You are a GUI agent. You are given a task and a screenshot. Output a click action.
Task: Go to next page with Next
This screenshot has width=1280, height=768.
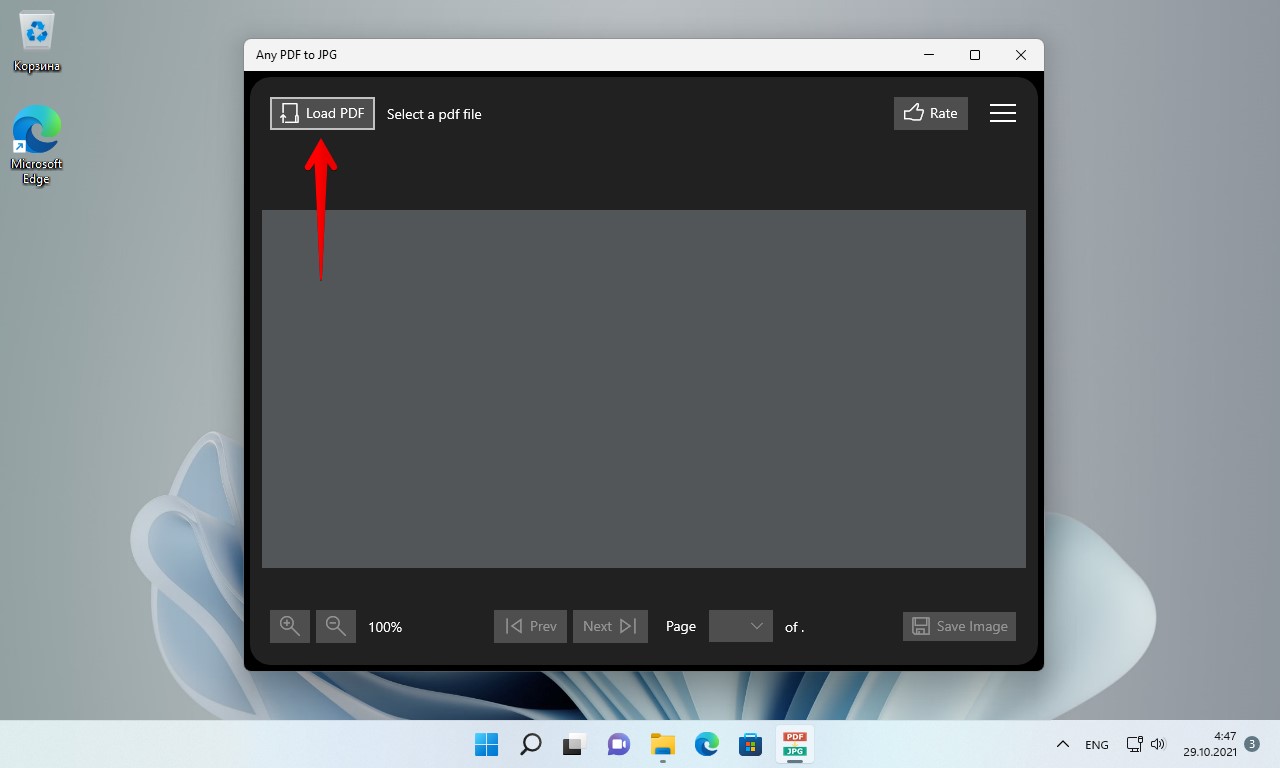tap(610, 626)
